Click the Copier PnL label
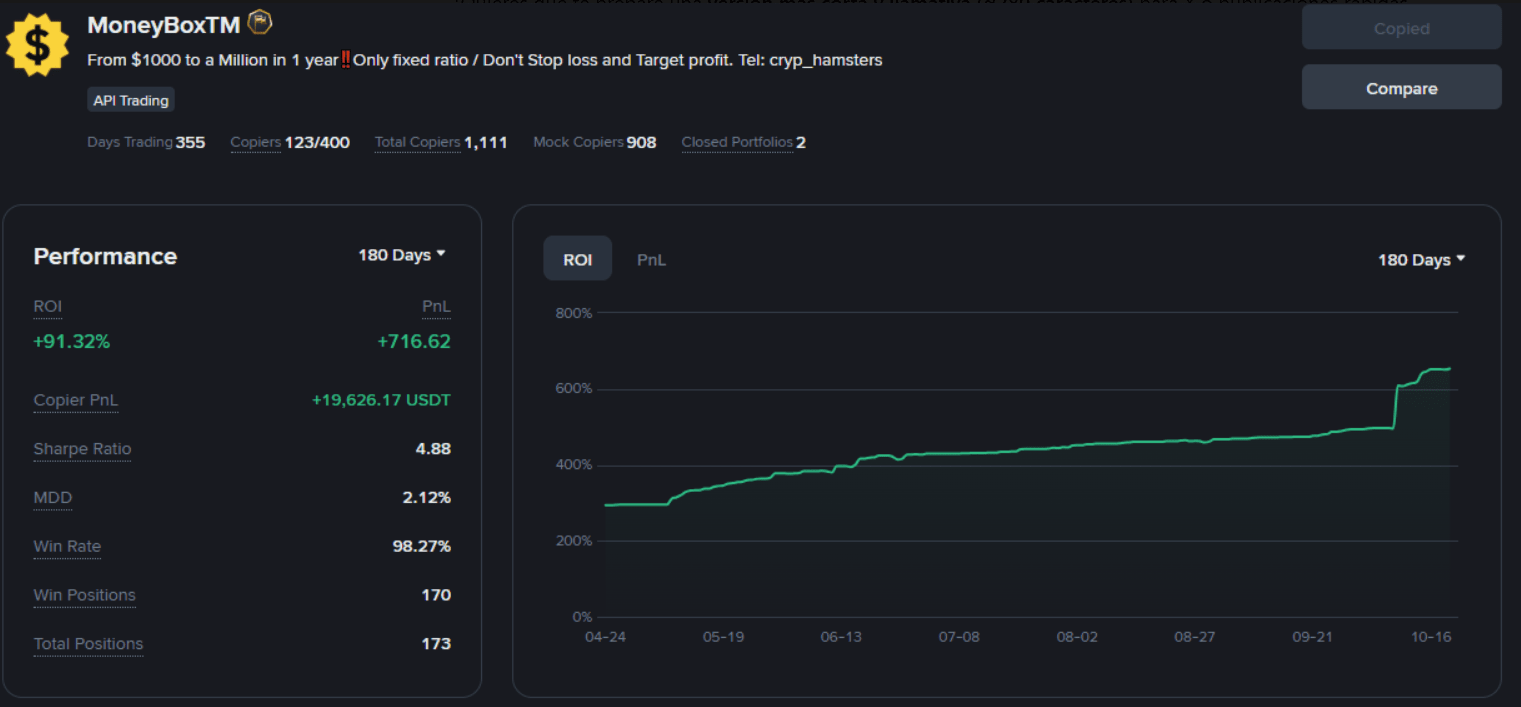This screenshot has height=707, width=1521. tap(75, 401)
